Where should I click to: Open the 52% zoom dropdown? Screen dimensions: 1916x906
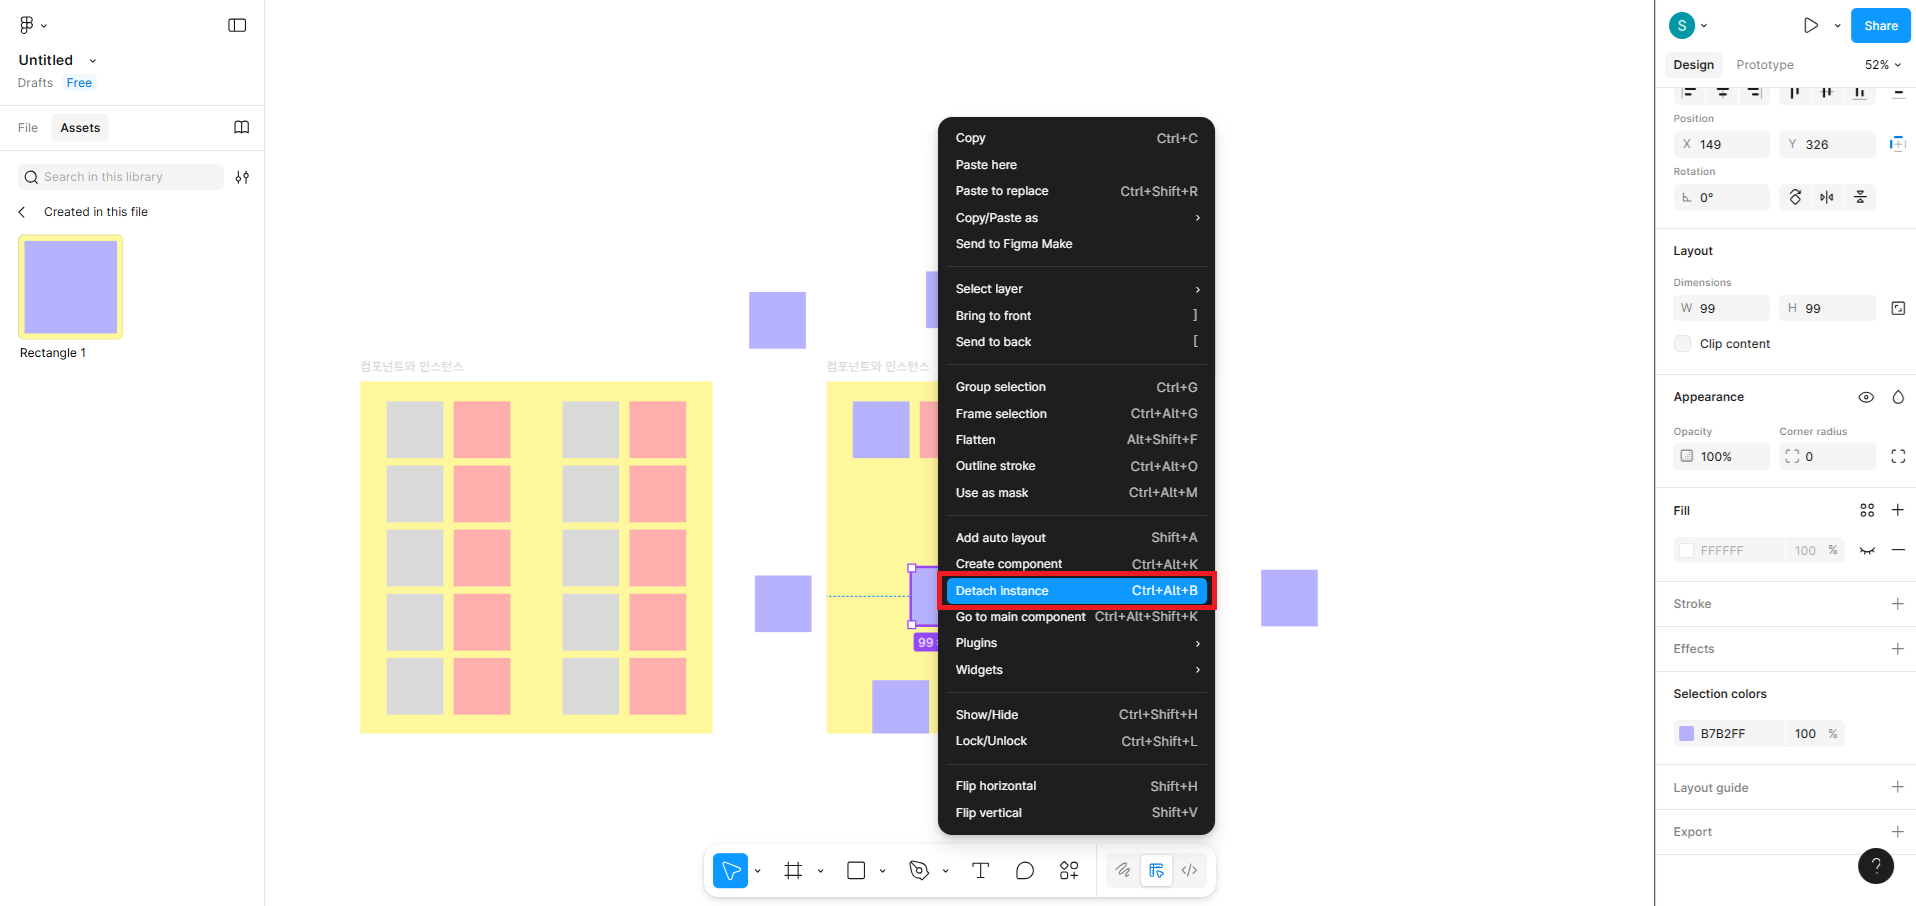click(x=1883, y=65)
